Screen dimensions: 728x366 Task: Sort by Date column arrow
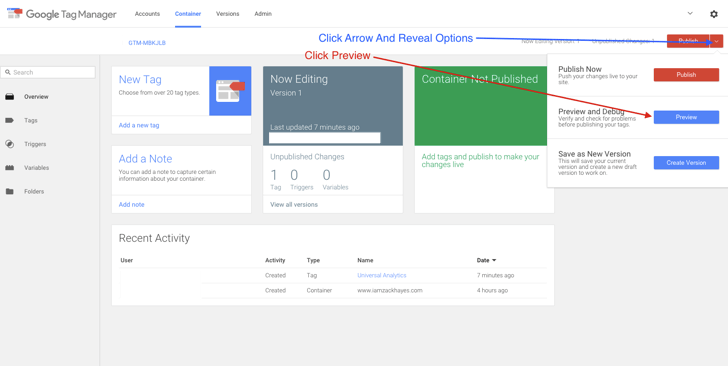pyautogui.click(x=494, y=261)
